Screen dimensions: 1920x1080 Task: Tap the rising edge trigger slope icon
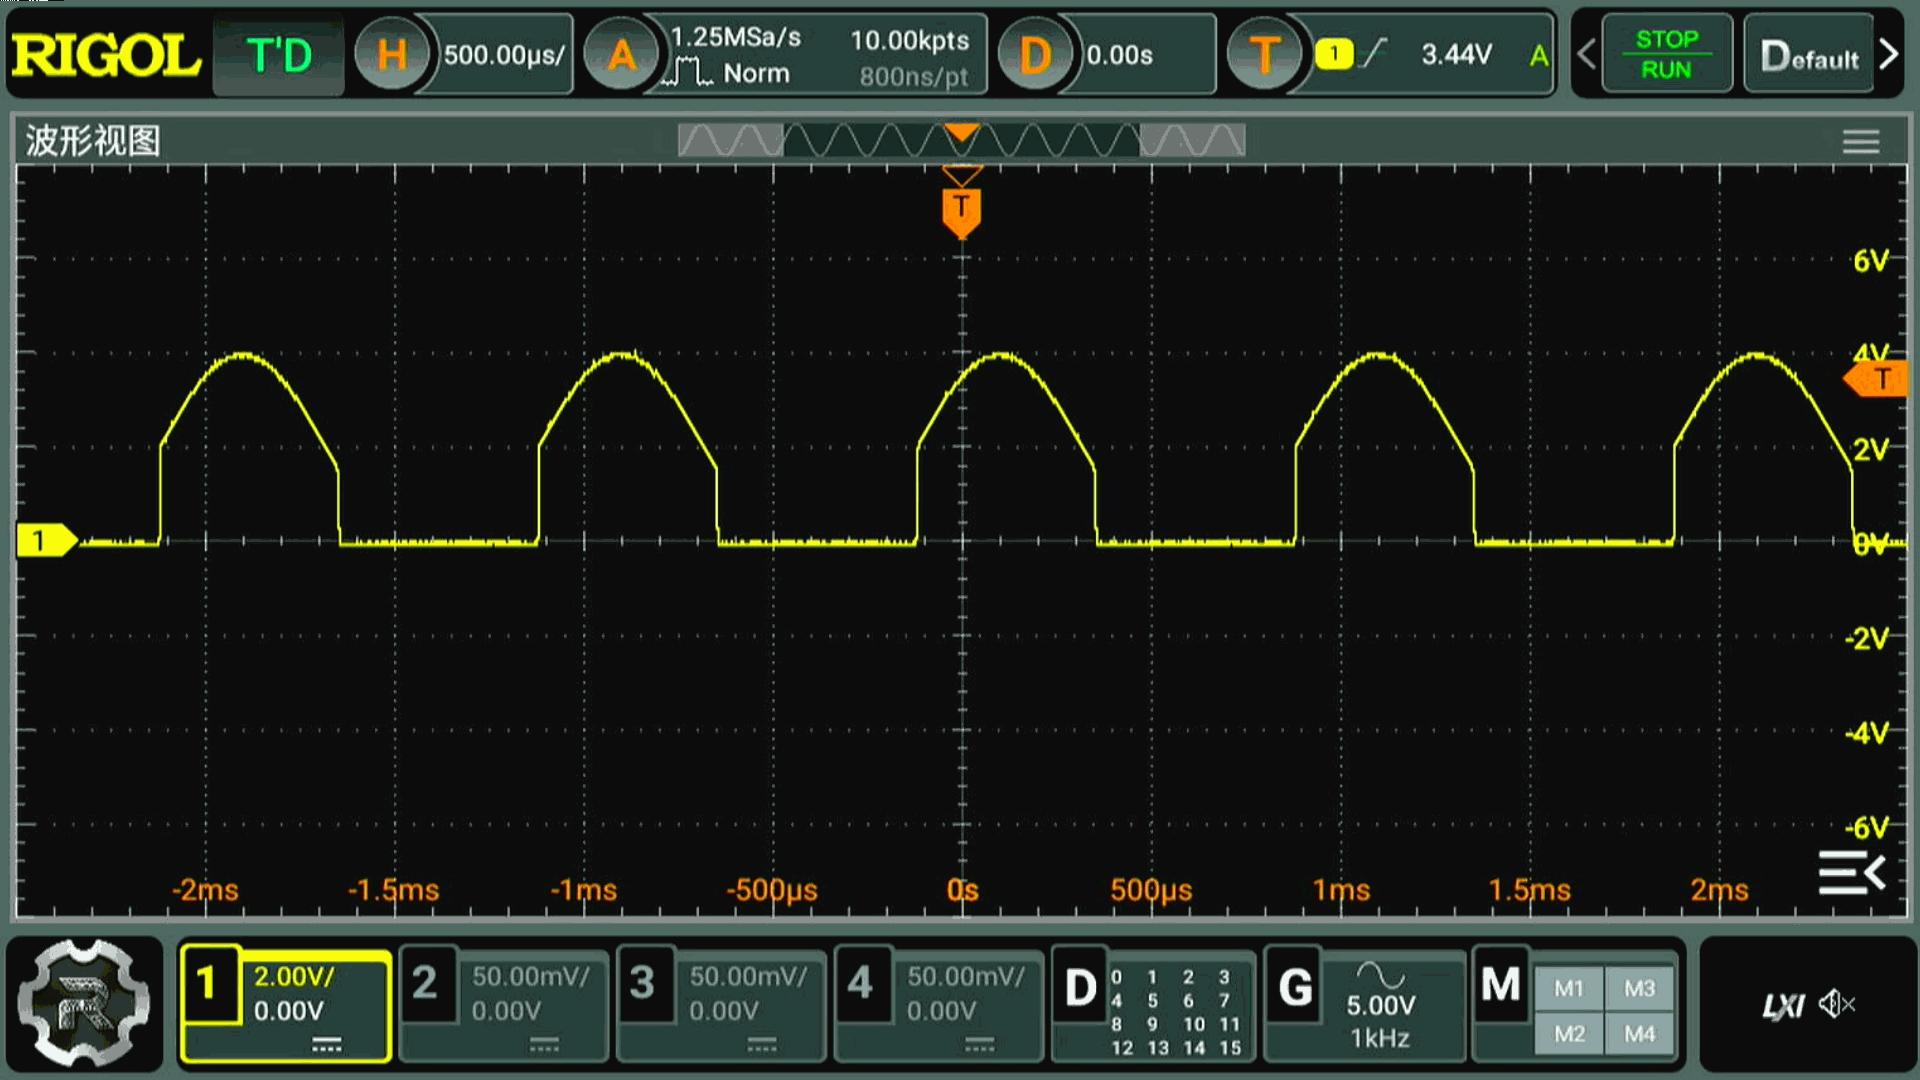coord(1376,53)
